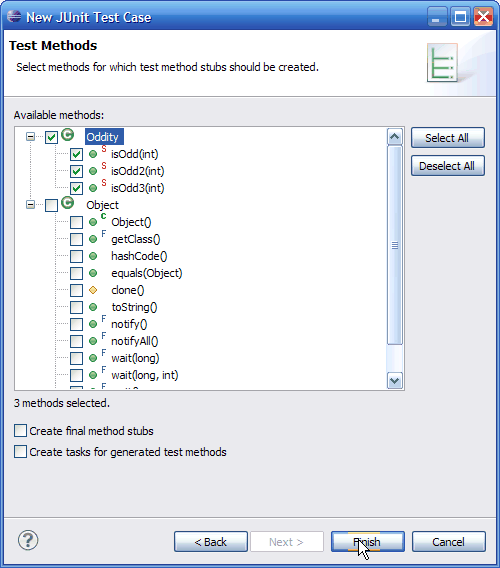Cancel the New JUnit Test Case dialog
The image size is (500, 568).
click(449, 542)
